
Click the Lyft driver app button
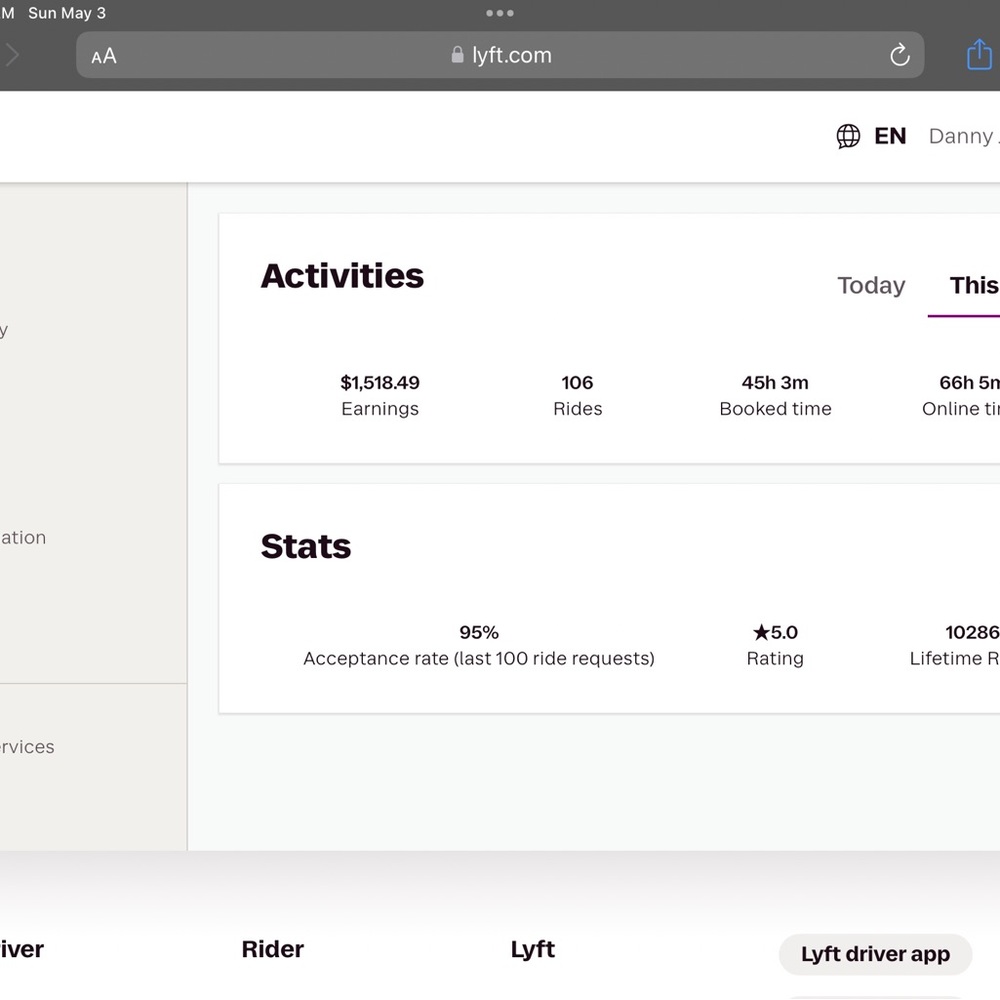click(x=875, y=954)
